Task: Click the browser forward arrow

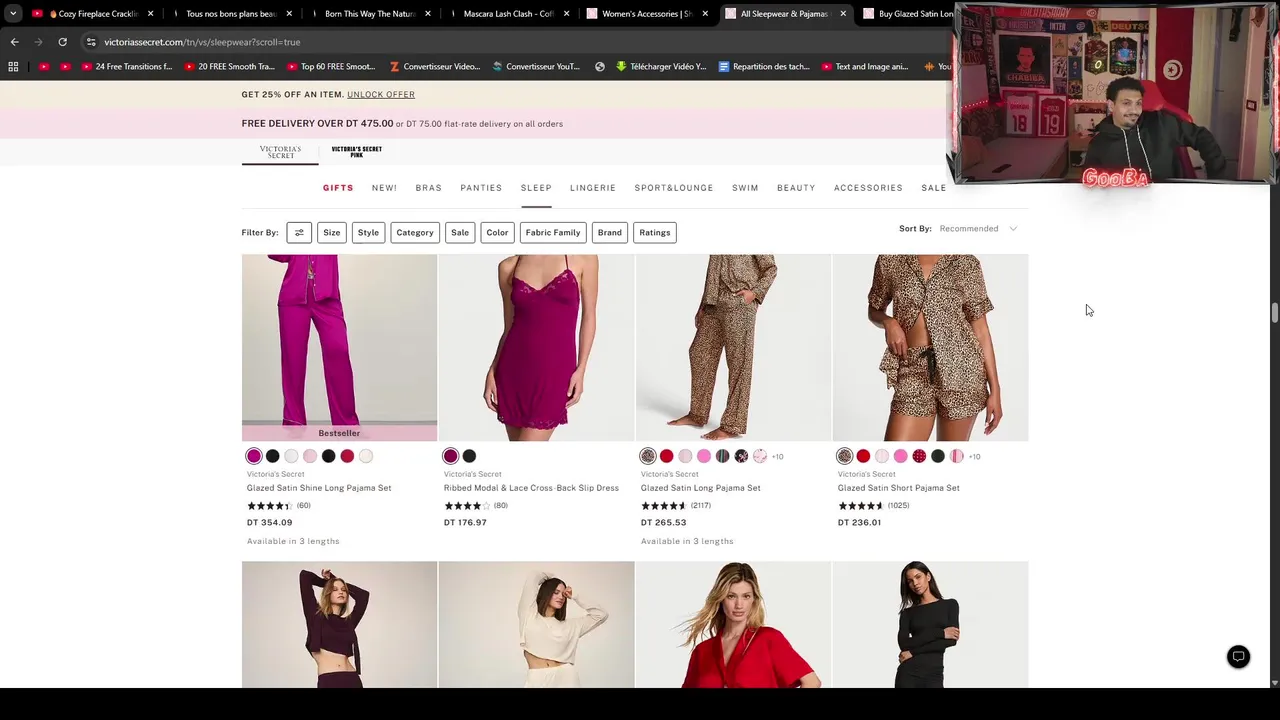Action: coord(38,42)
